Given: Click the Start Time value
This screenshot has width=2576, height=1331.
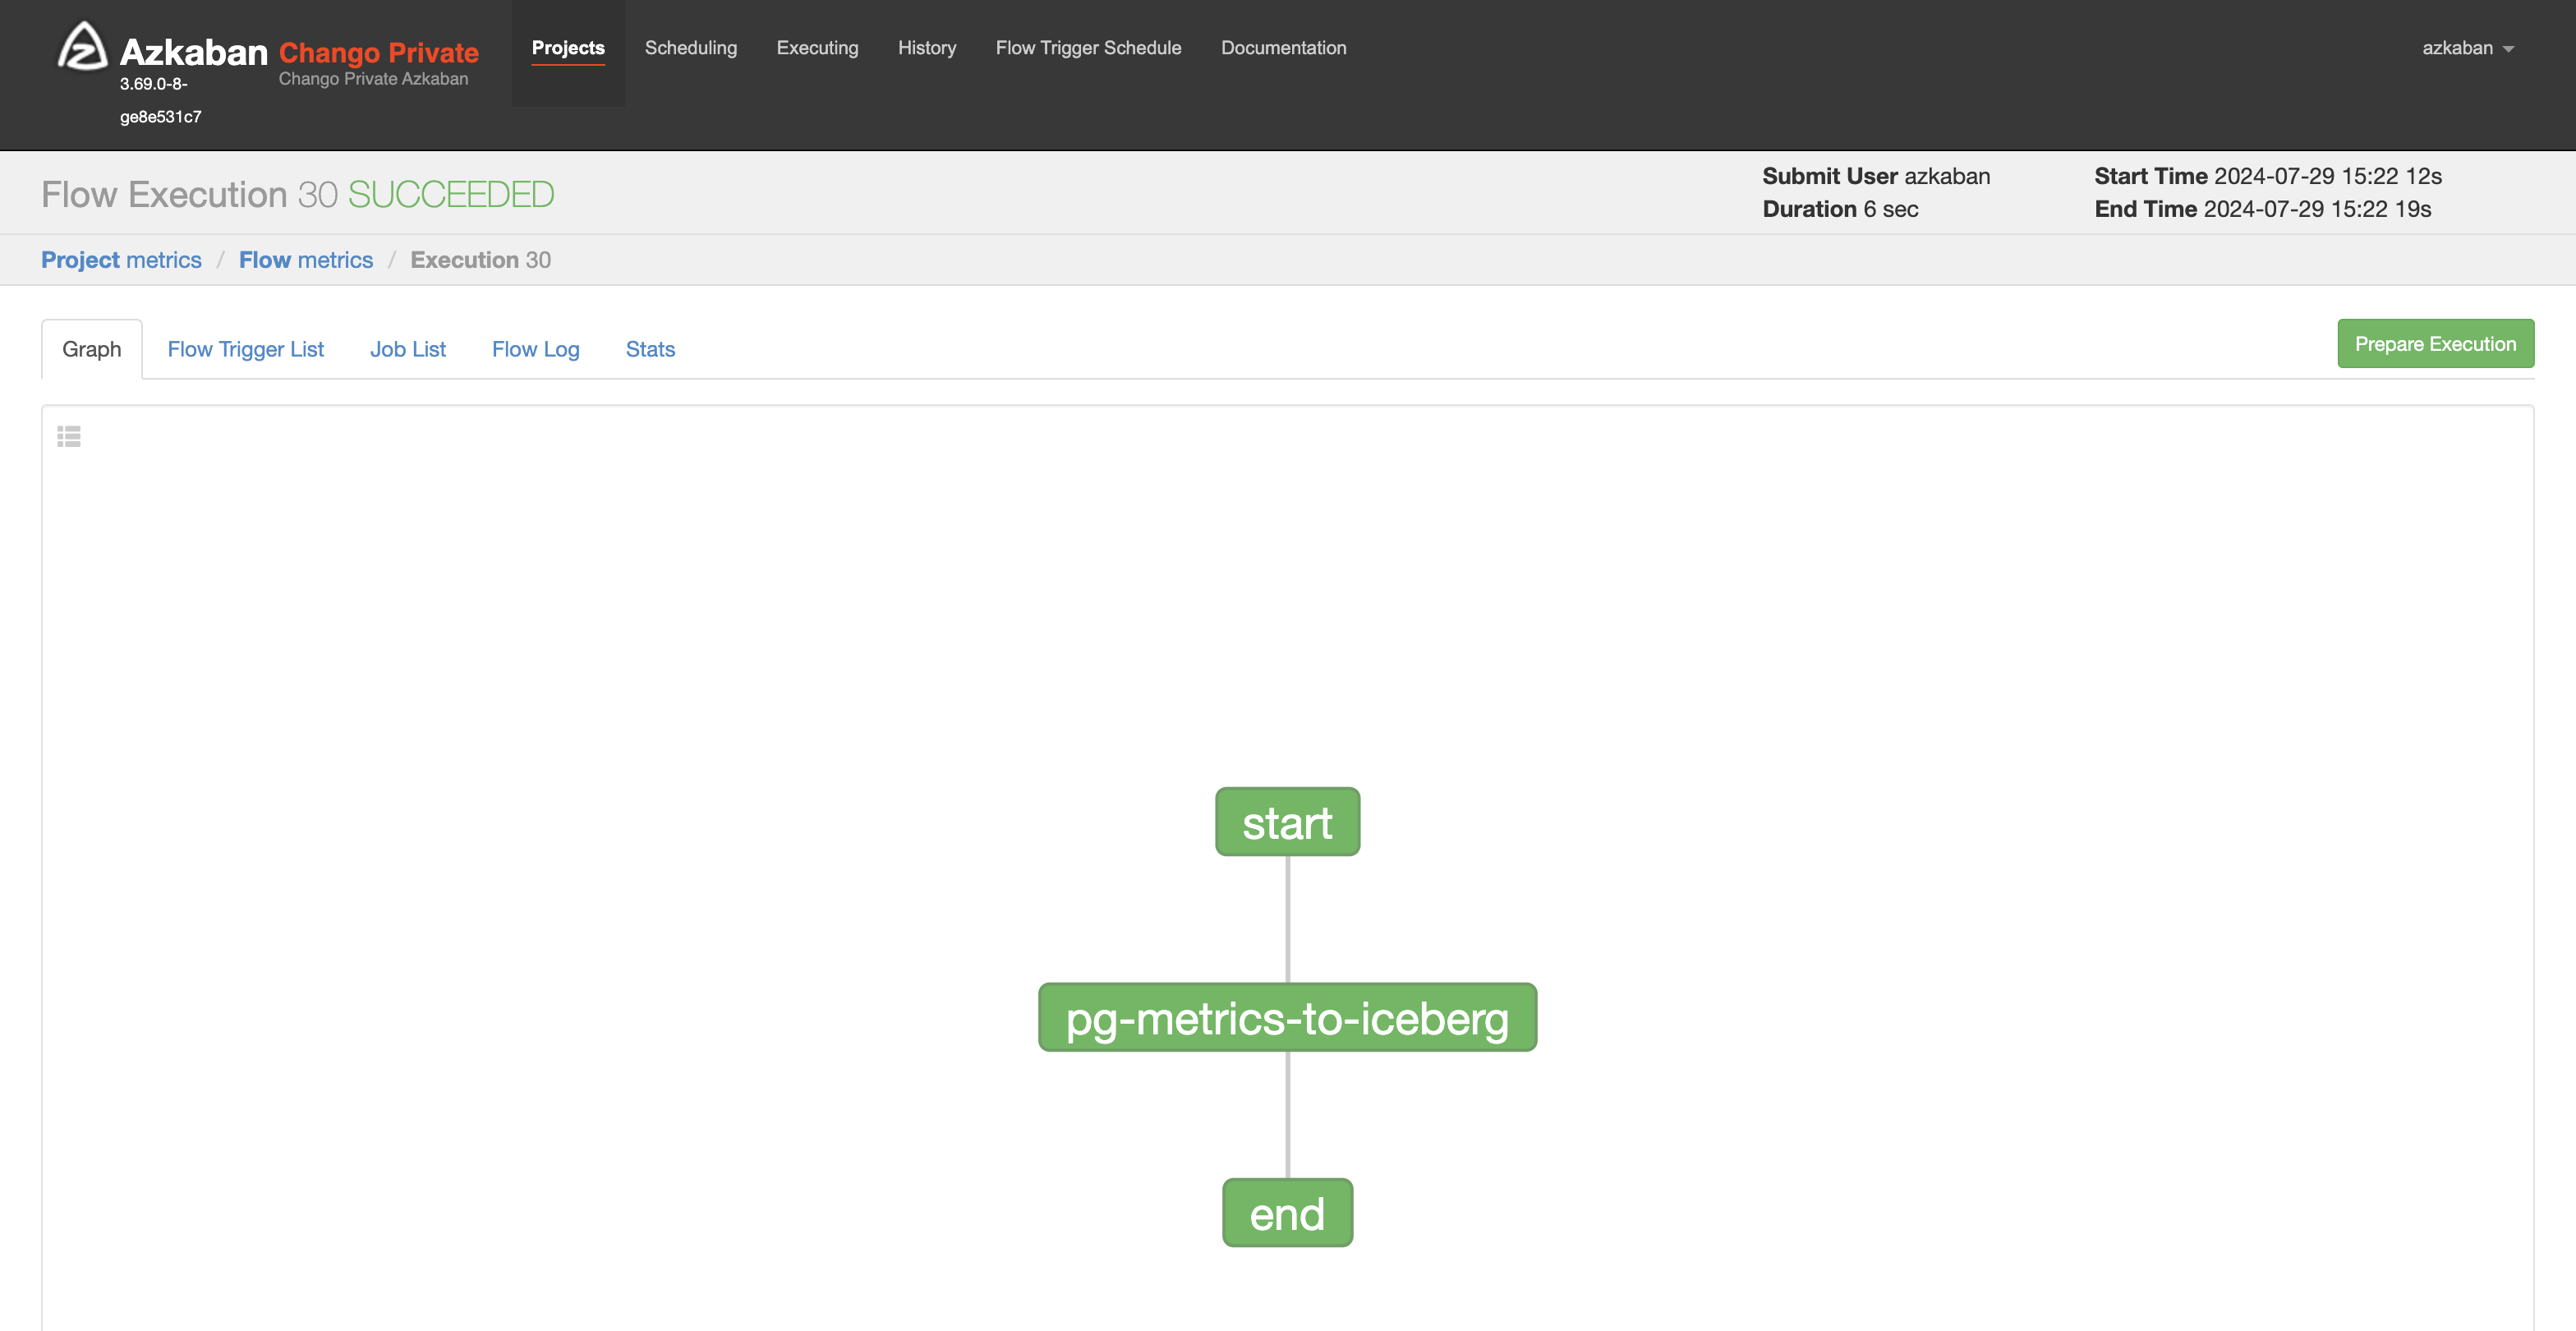Looking at the screenshot, I should click(x=2328, y=176).
